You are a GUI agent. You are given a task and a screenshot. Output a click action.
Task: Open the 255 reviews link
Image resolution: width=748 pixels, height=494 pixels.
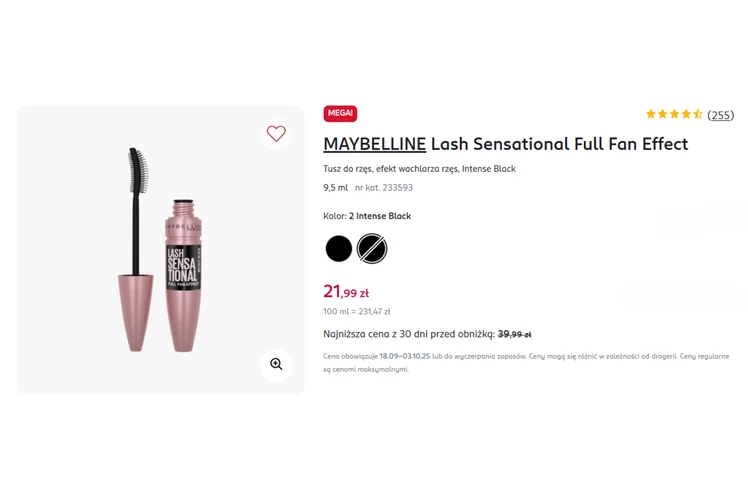point(720,115)
